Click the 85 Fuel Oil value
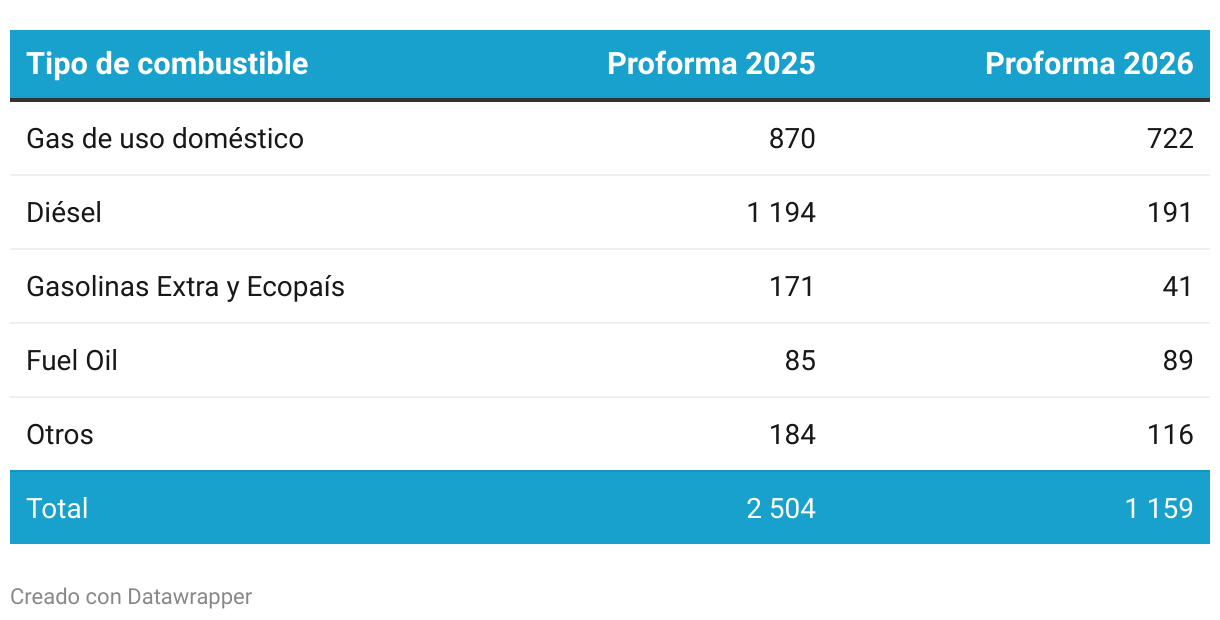 click(800, 360)
